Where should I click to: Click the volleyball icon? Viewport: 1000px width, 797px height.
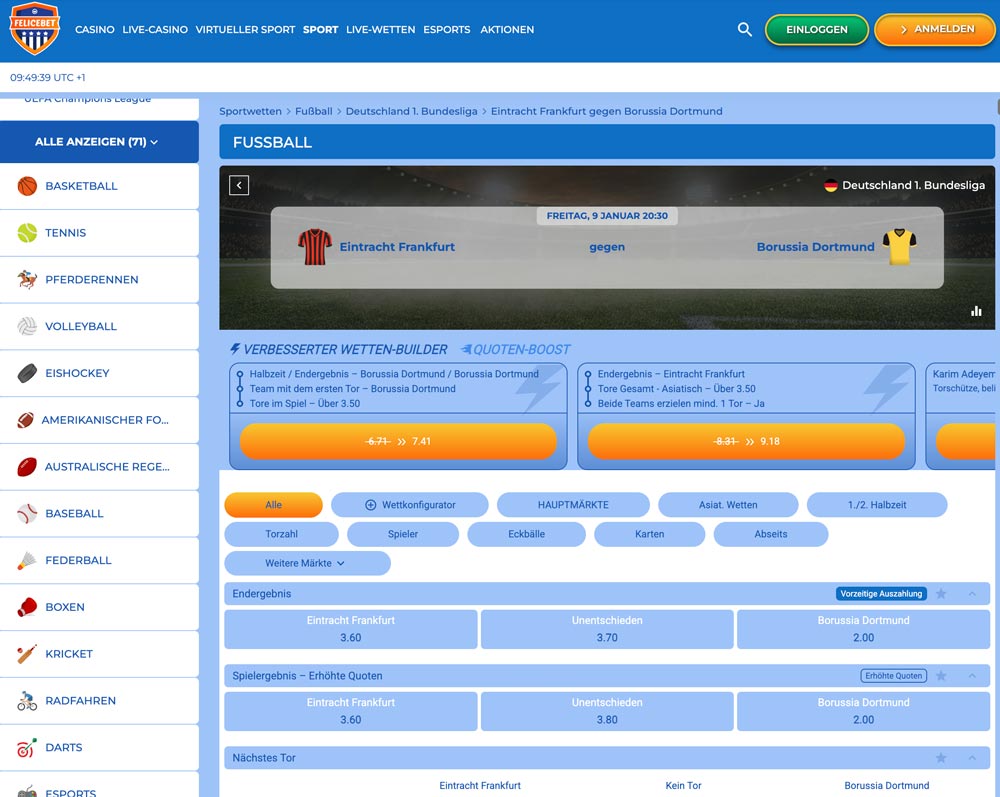[x=27, y=326]
